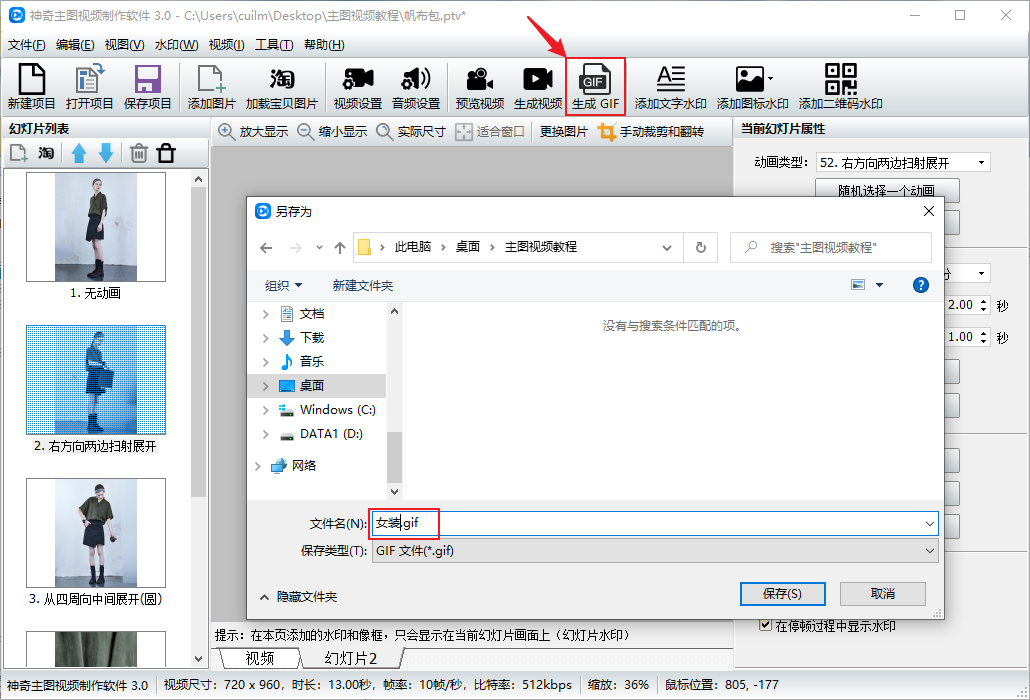
Task: Open the 文件名 history dropdown arrow
Action: [x=929, y=523]
